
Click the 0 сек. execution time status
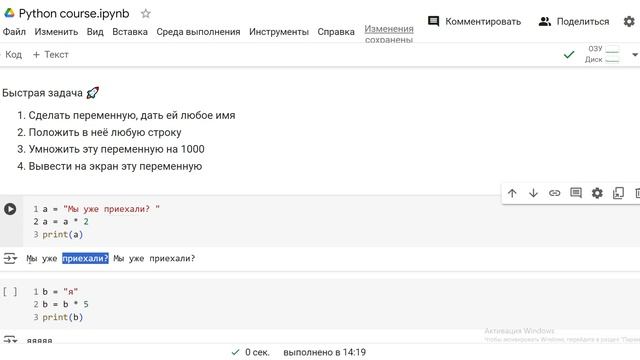pos(257,352)
